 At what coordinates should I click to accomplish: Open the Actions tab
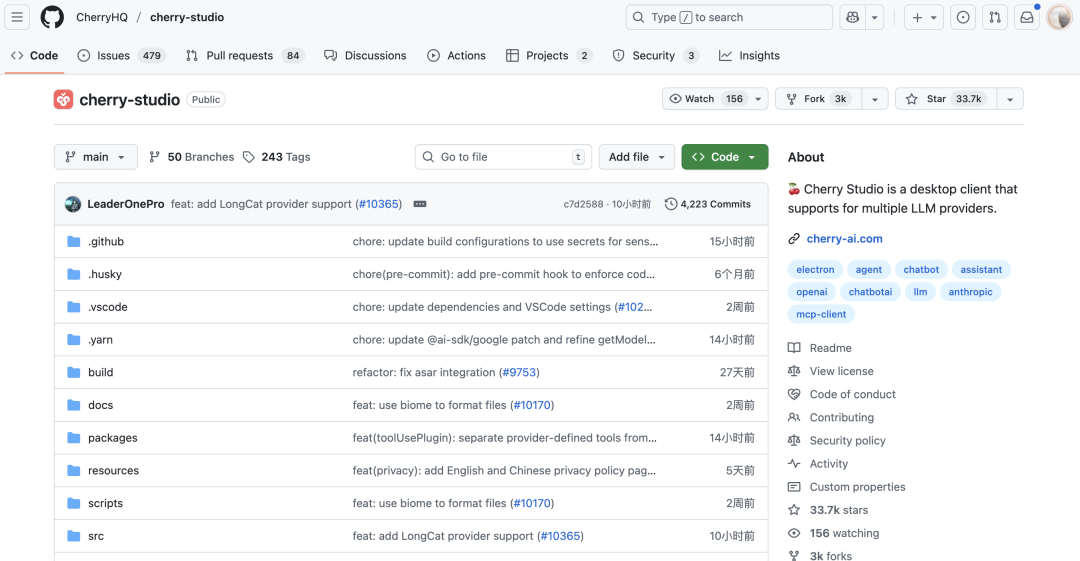[x=457, y=55]
